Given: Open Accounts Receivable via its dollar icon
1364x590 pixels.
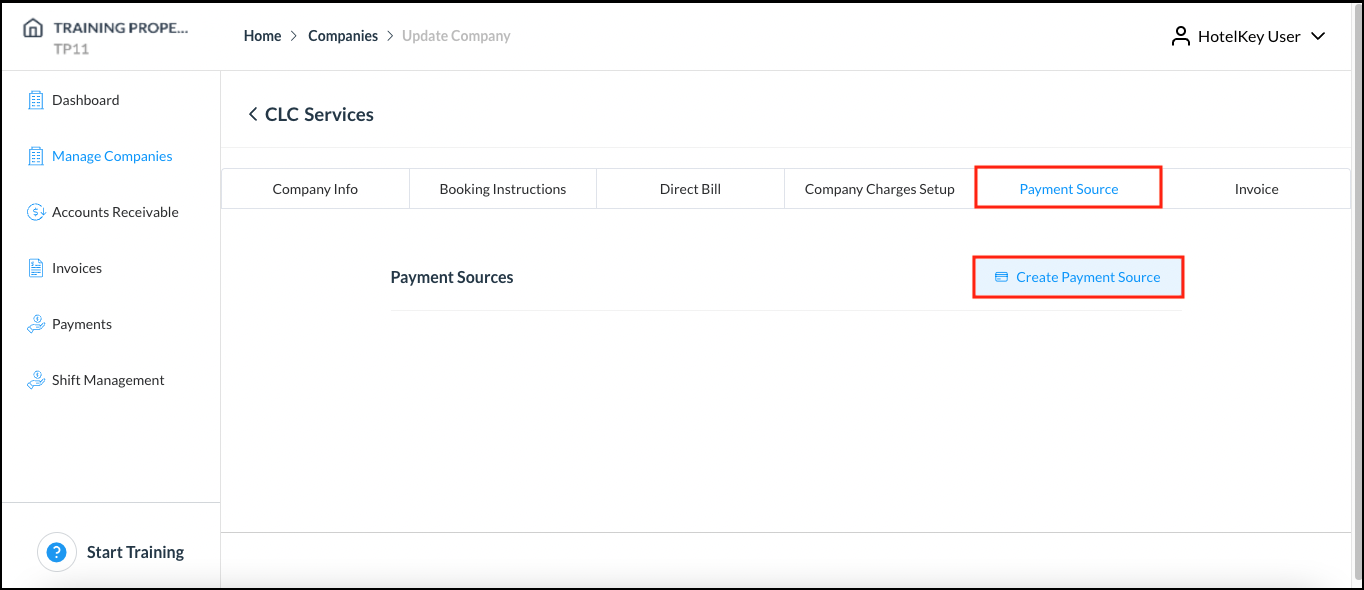Looking at the screenshot, I should click(37, 211).
